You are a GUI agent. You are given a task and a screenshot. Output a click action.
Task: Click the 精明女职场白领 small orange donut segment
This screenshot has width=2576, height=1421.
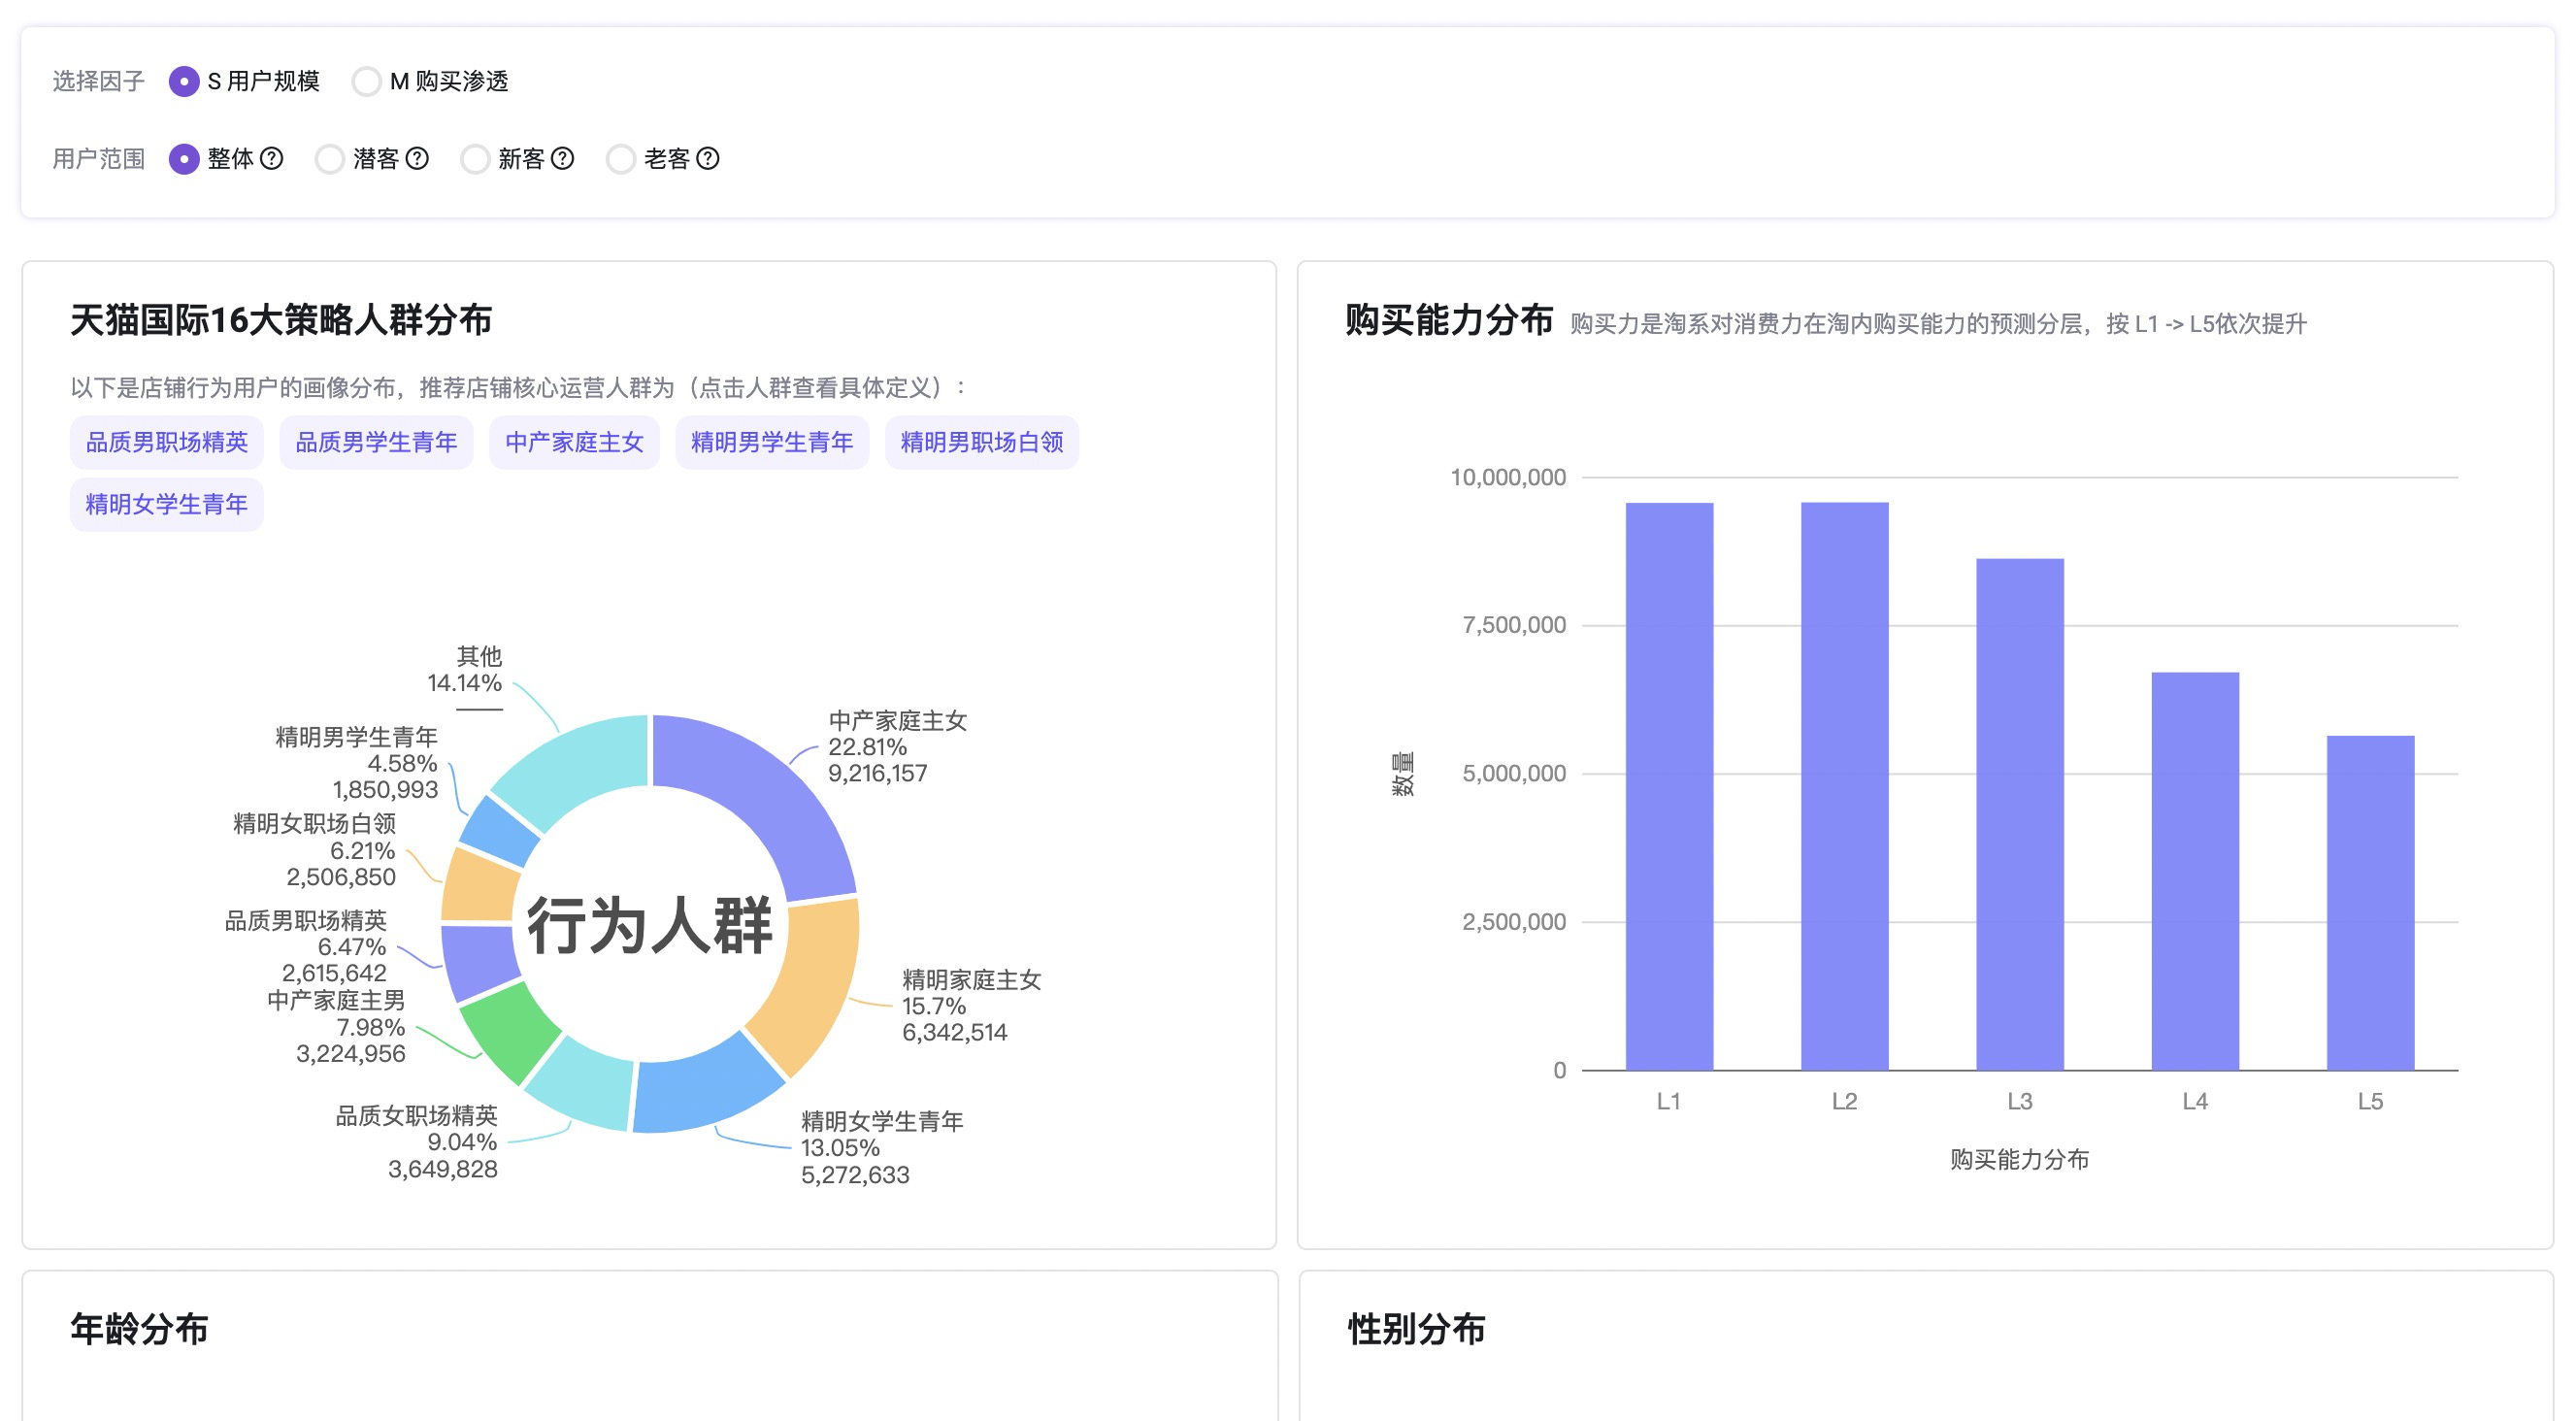click(479, 886)
